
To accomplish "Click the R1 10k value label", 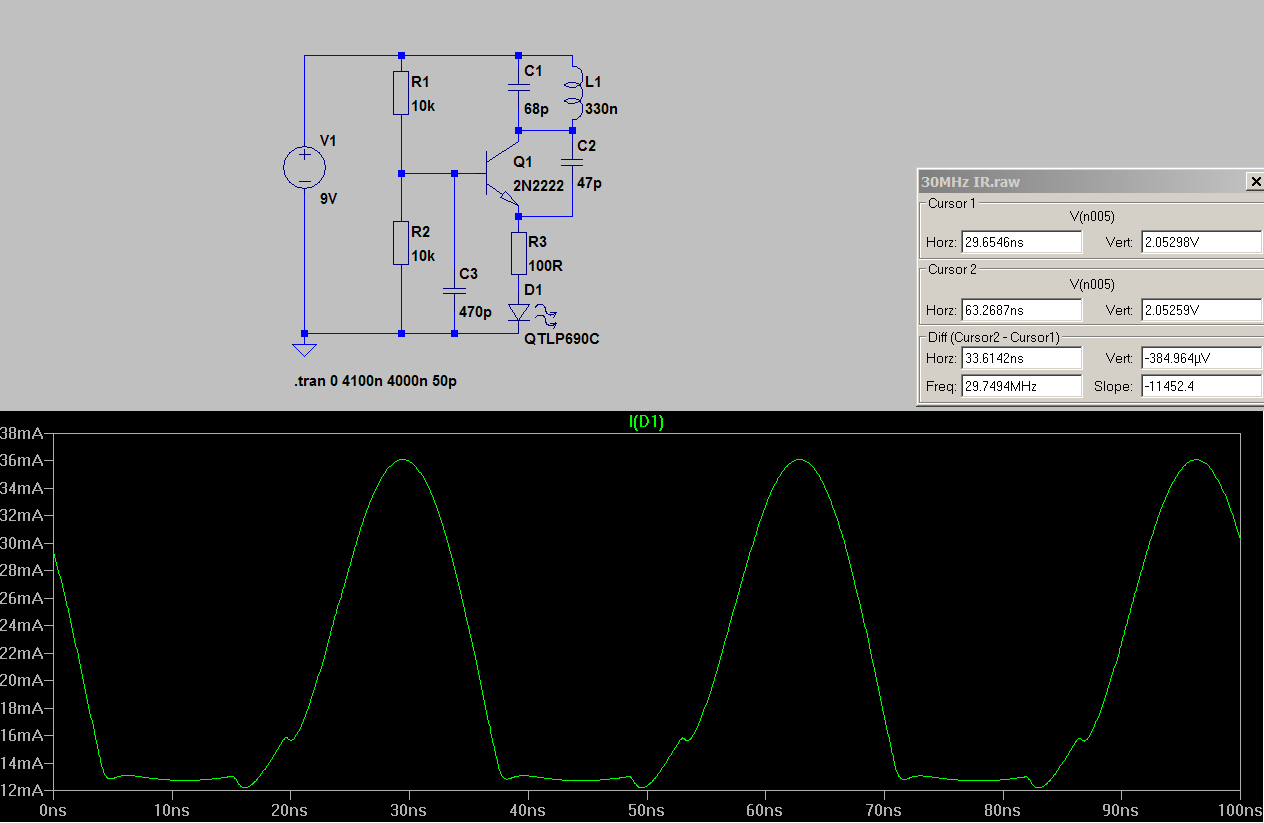I will (423, 106).
